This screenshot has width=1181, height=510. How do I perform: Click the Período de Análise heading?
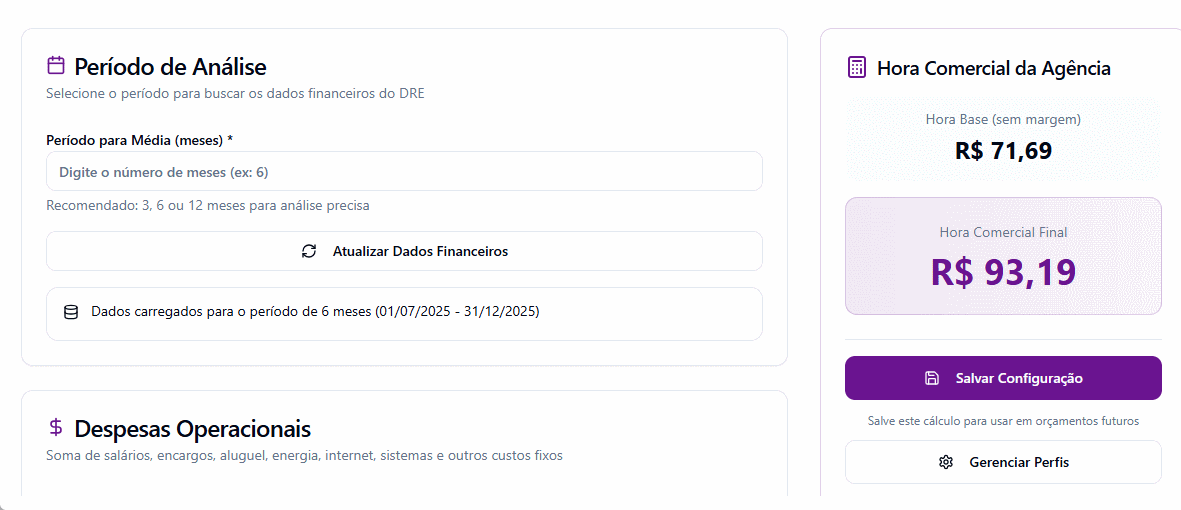click(170, 67)
